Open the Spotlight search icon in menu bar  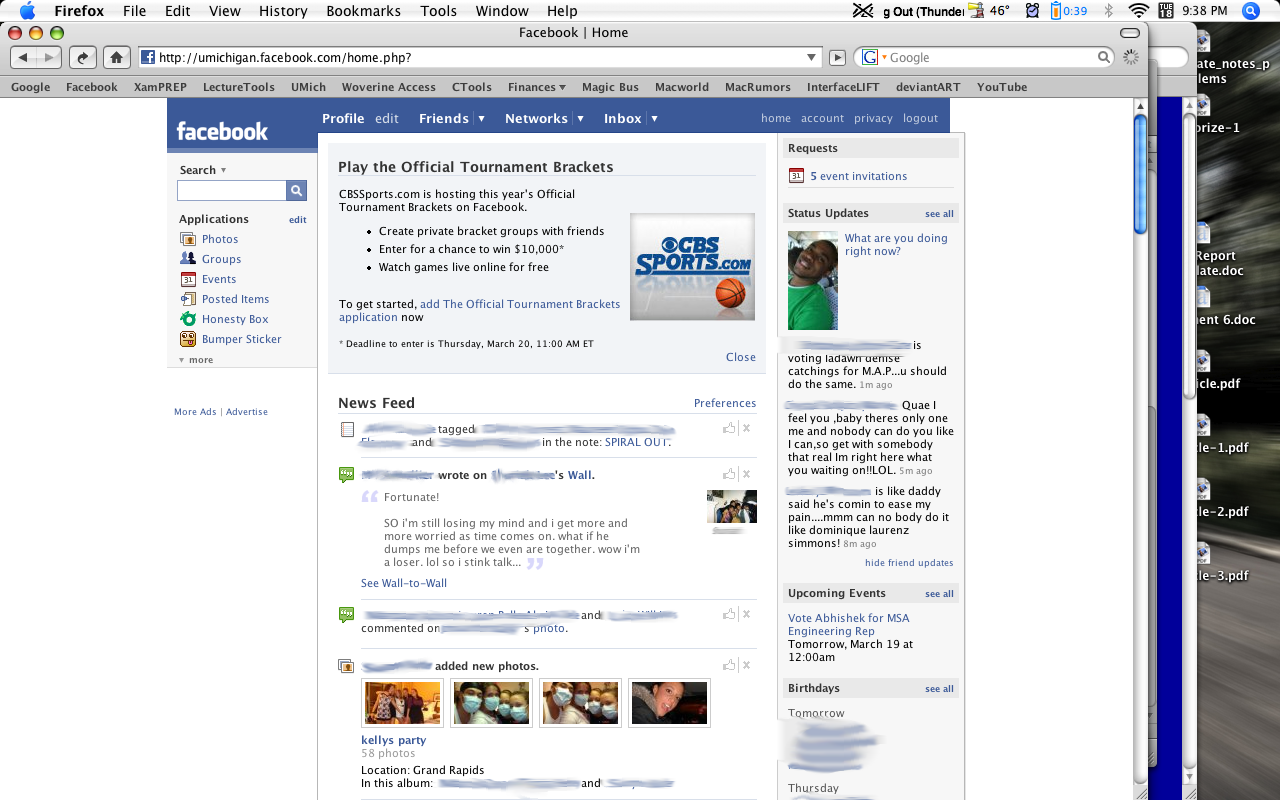[1250, 11]
